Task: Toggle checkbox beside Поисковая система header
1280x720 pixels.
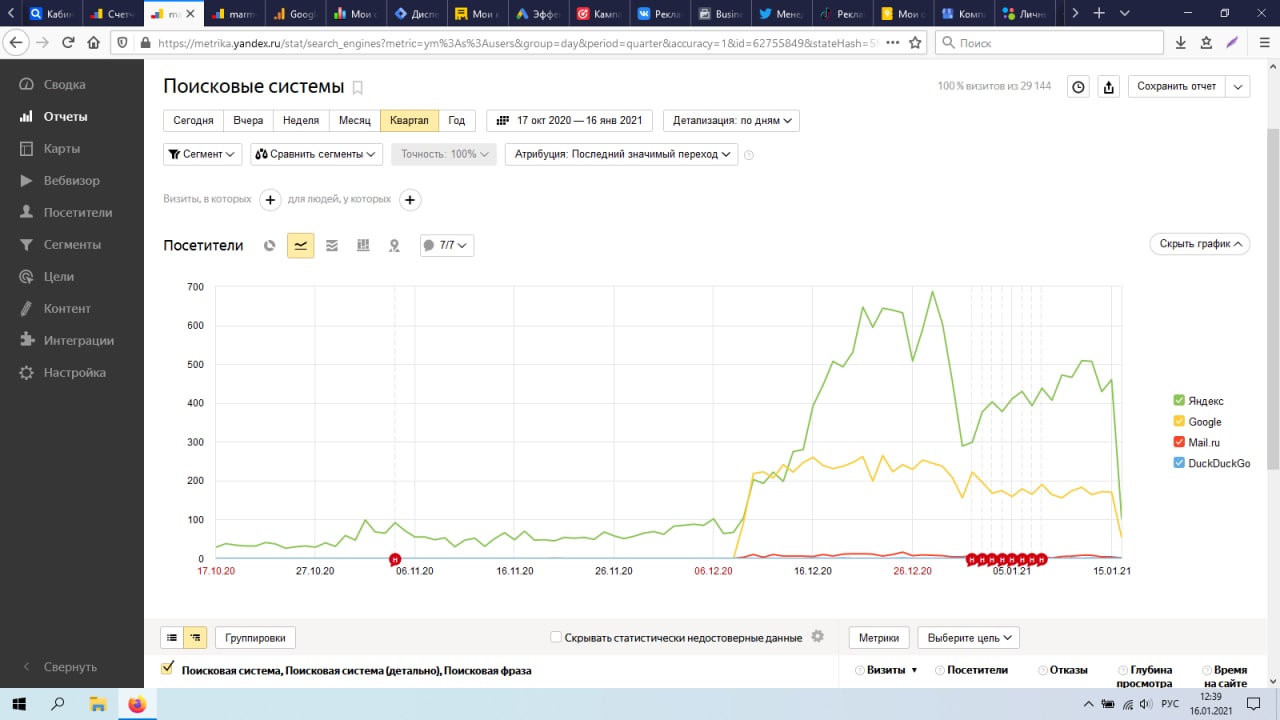Action: pos(167,668)
